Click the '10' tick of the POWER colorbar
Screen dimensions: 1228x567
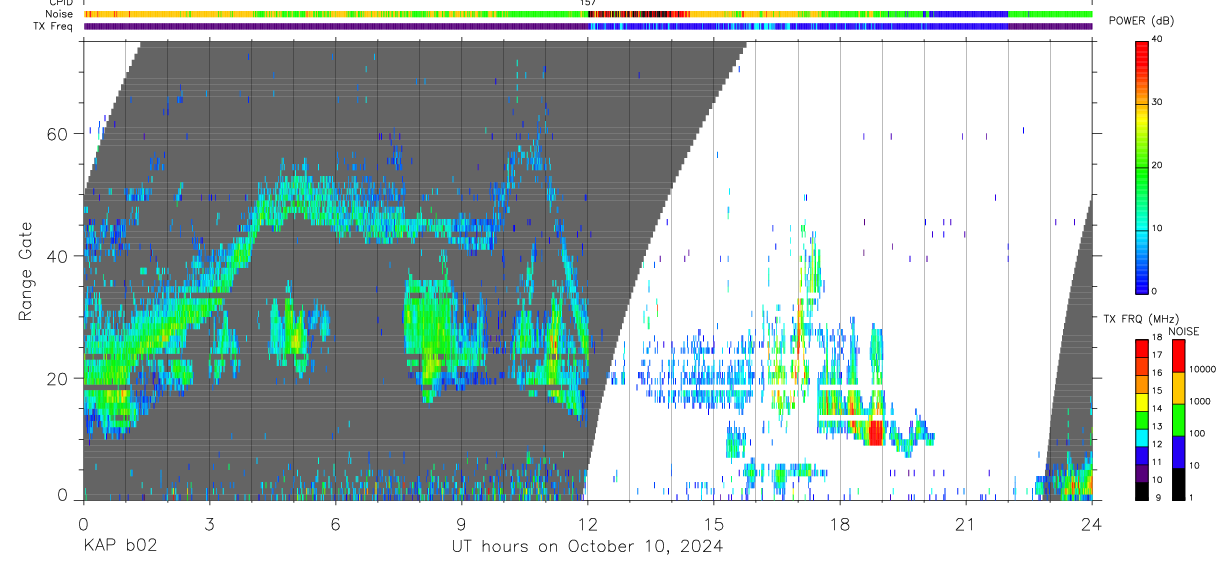coord(1158,229)
